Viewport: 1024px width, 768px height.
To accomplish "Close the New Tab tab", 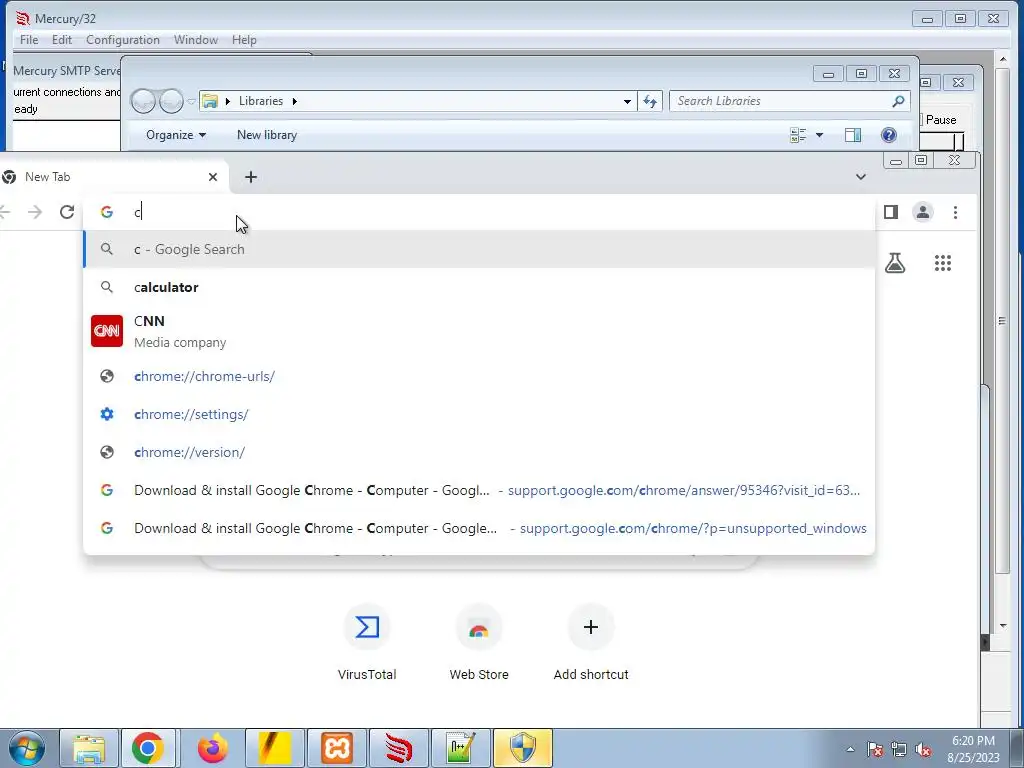I will (x=213, y=177).
